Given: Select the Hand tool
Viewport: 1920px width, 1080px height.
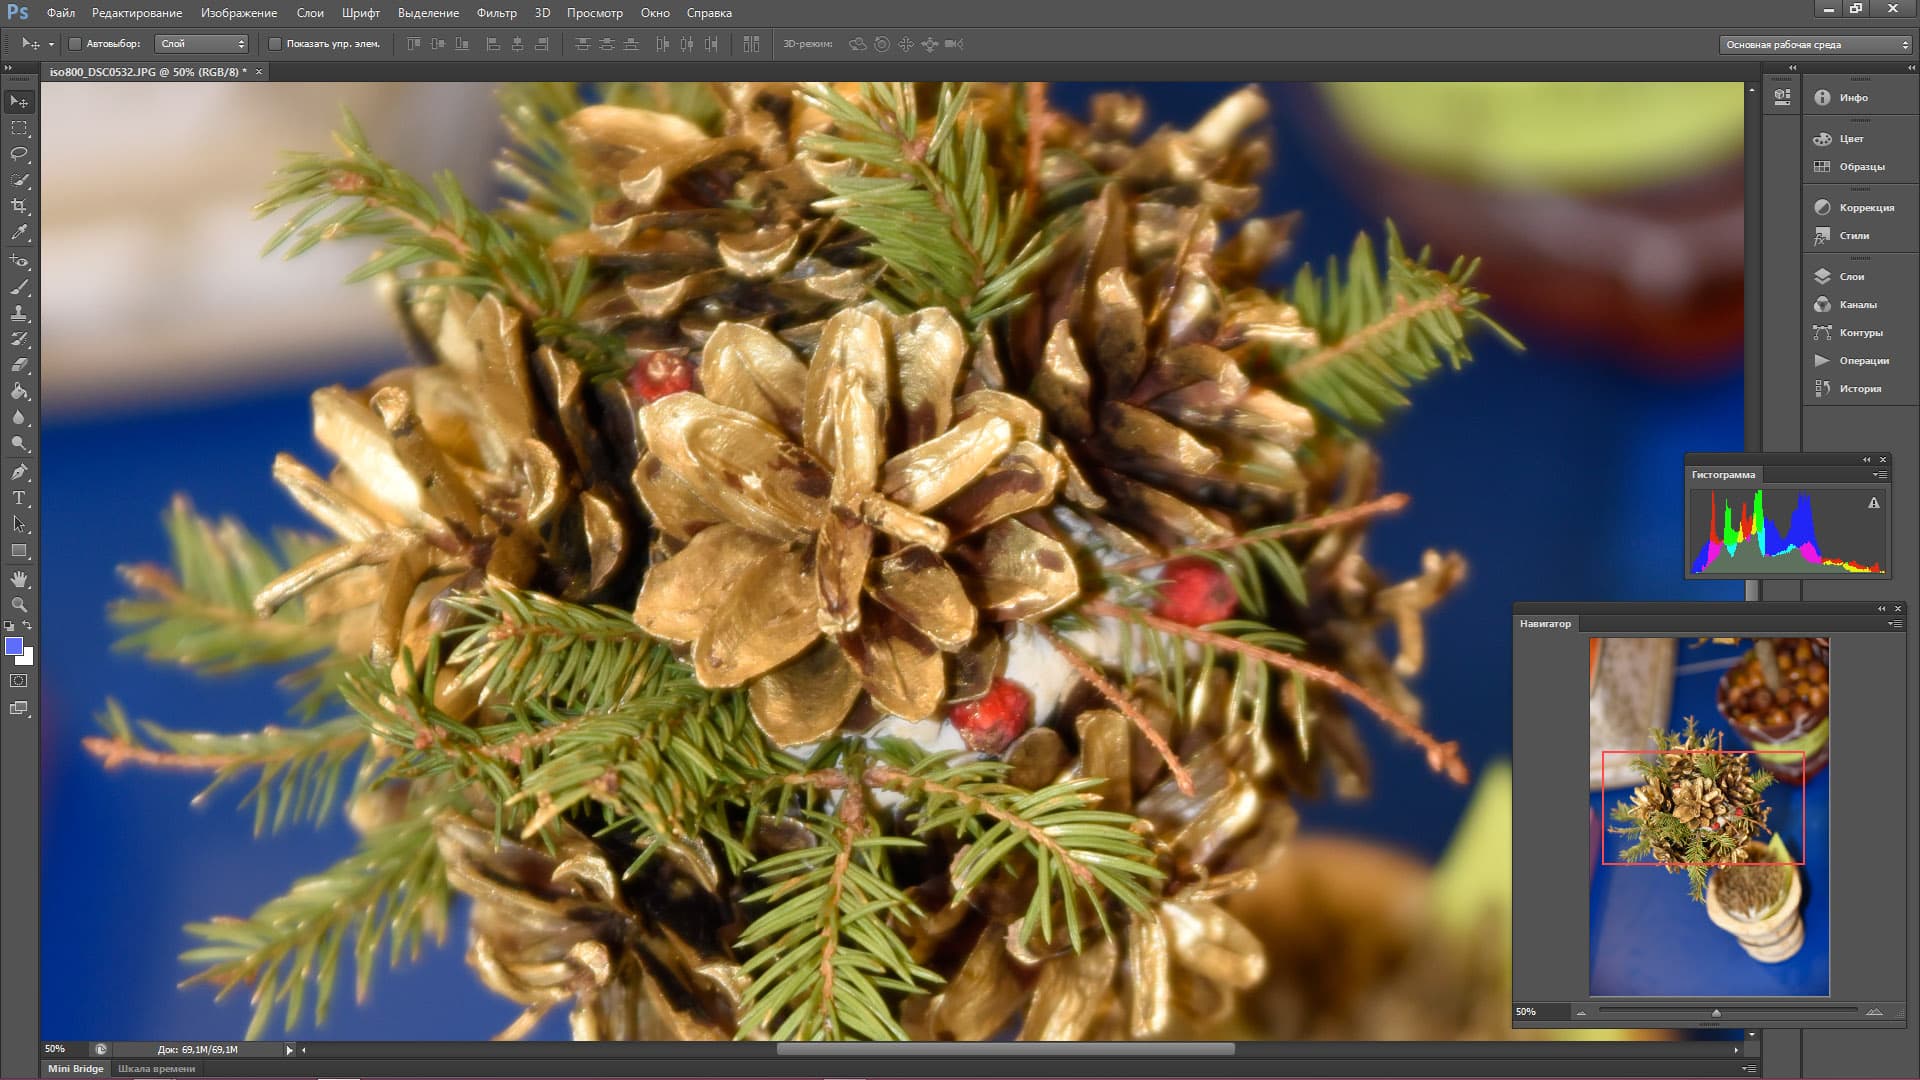Looking at the screenshot, I should (x=19, y=579).
